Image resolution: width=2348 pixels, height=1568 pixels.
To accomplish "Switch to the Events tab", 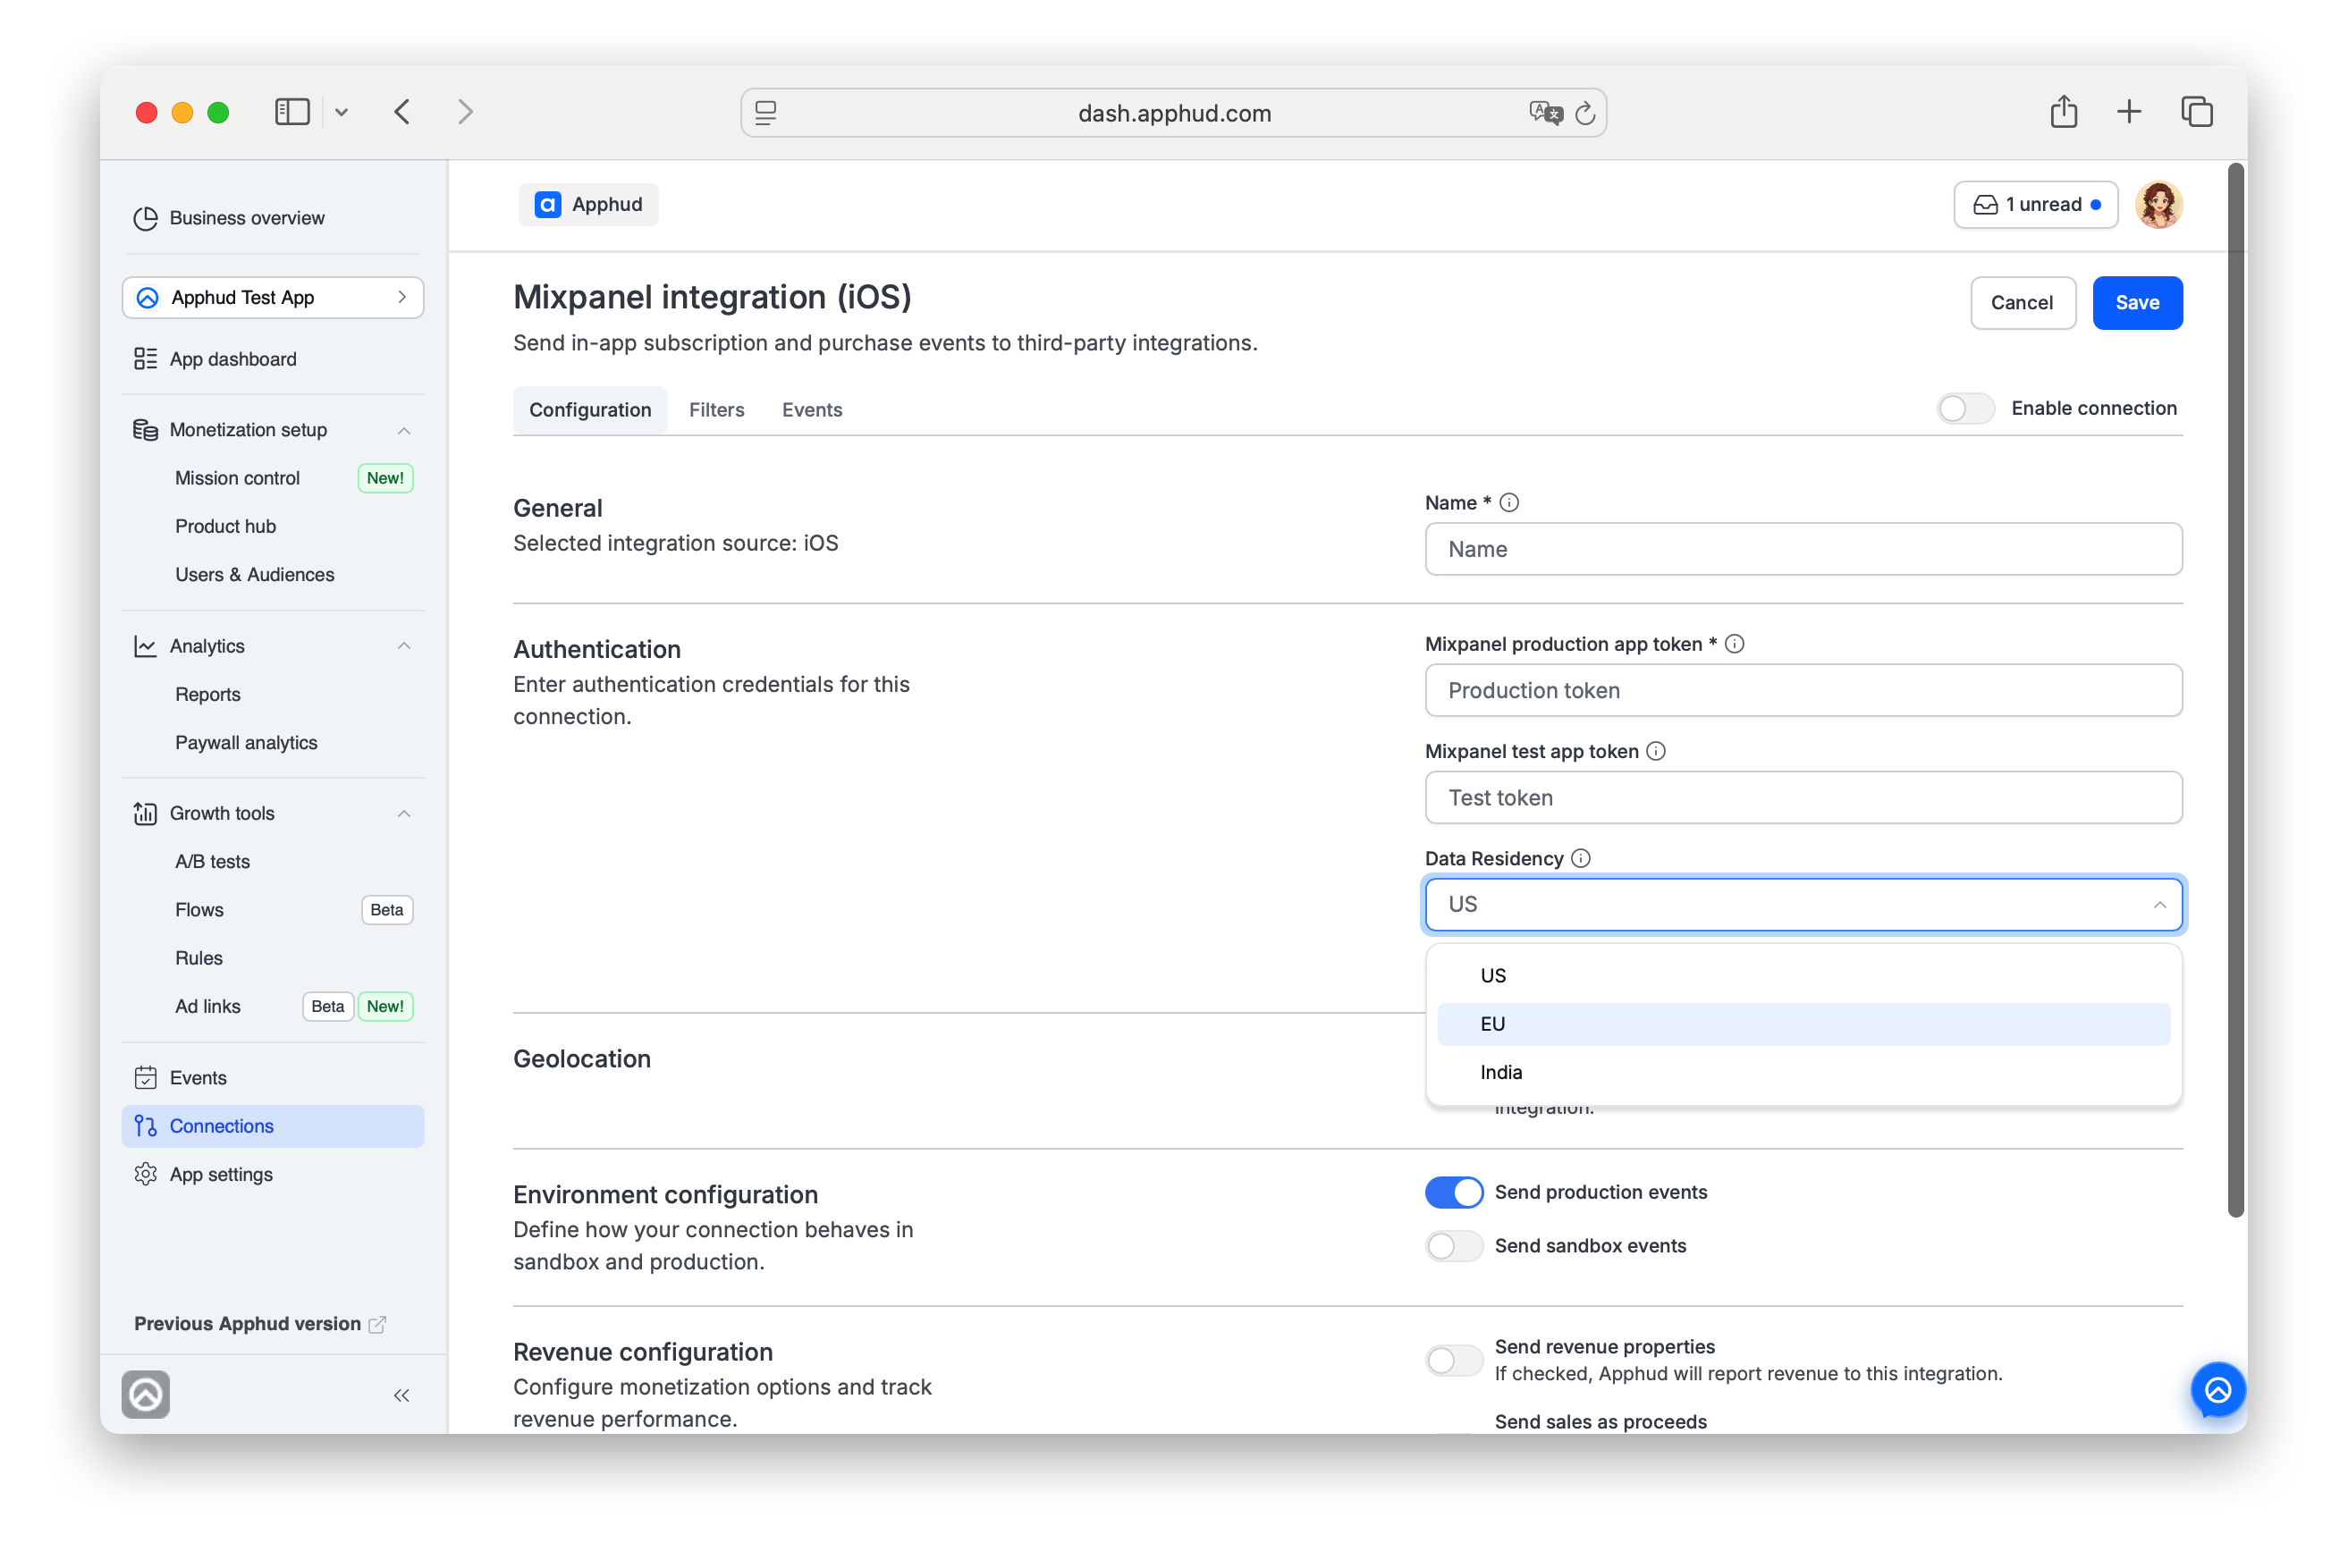I will [812, 410].
